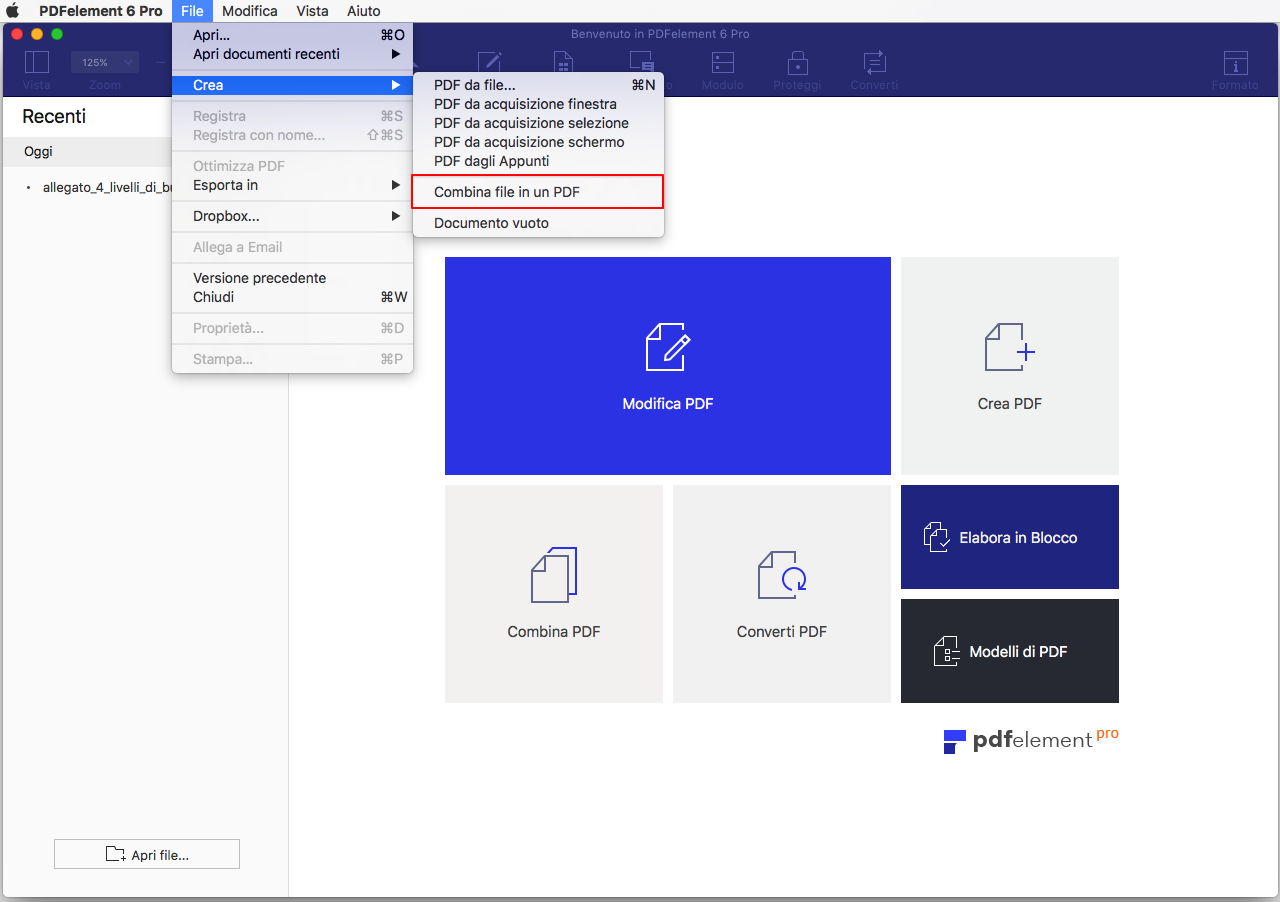
Task: Click the Modelli di PDF label
Action: coord(1018,652)
